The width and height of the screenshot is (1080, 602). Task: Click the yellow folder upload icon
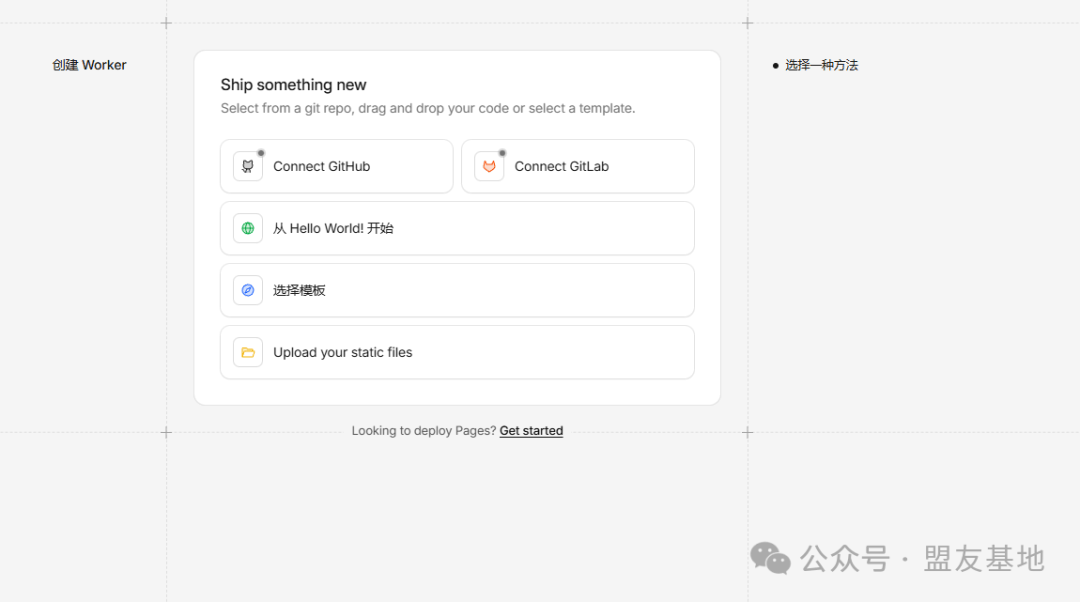coord(248,353)
